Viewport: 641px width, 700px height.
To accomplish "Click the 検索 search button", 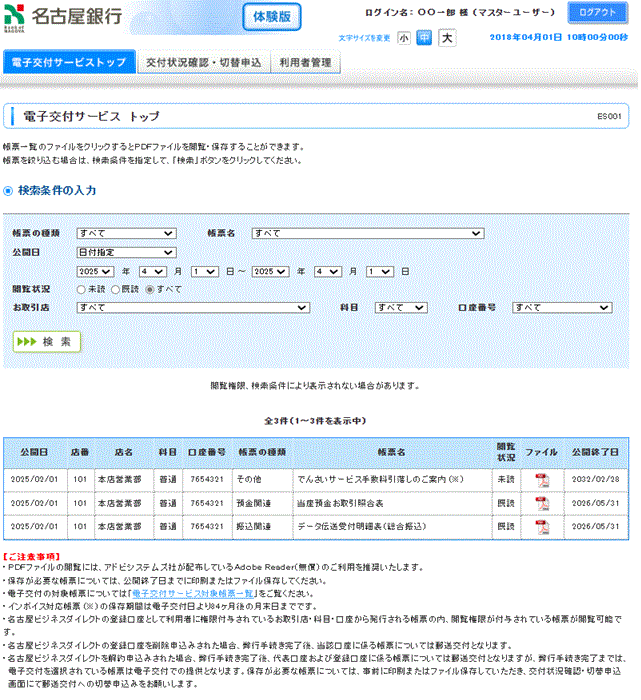I will pos(47,342).
